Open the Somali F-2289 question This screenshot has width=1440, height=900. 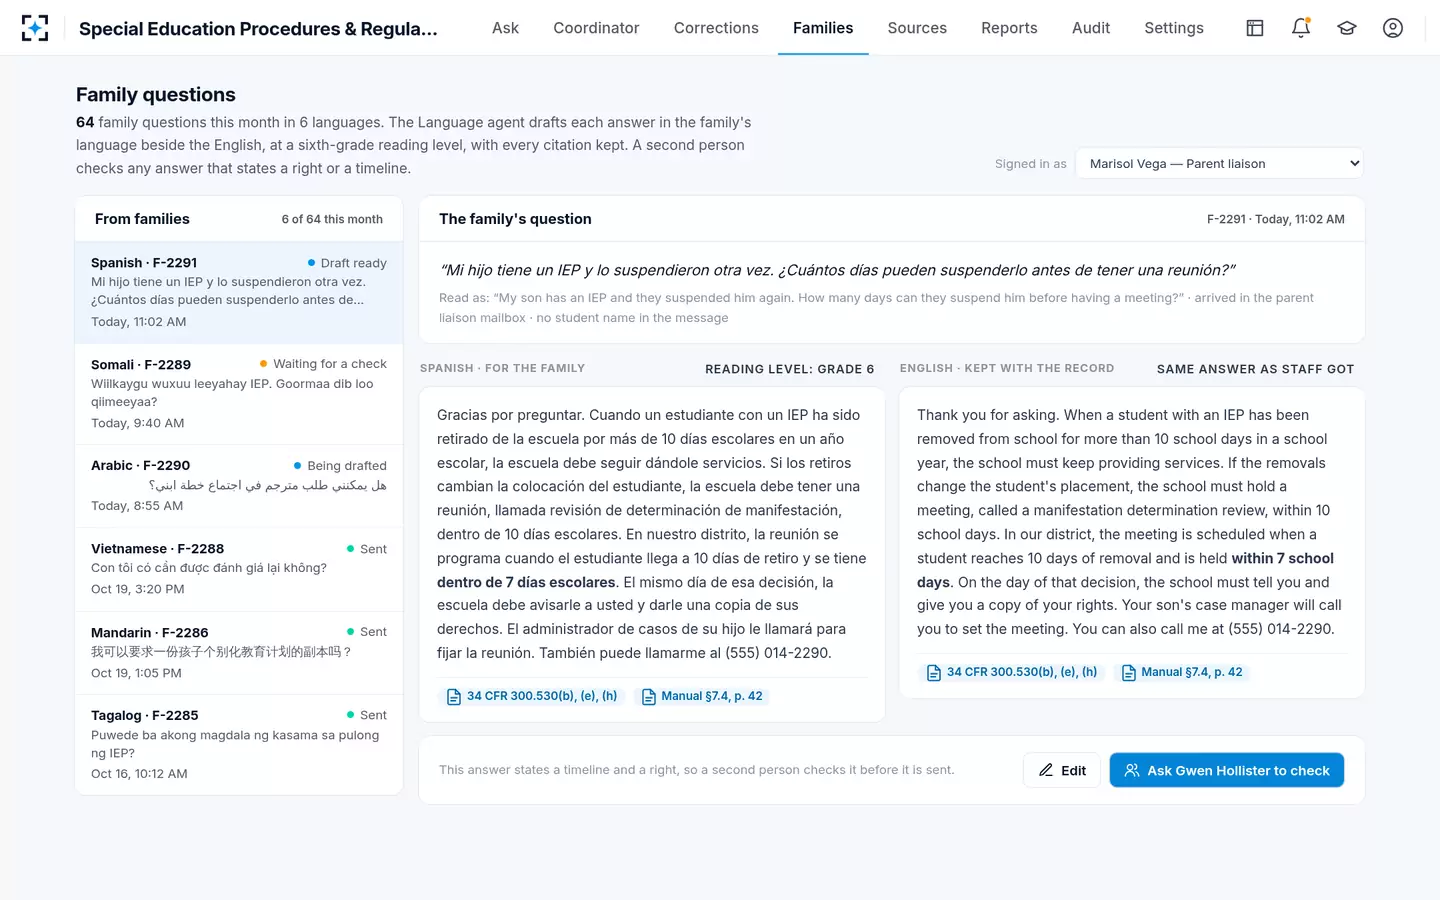(239, 393)
